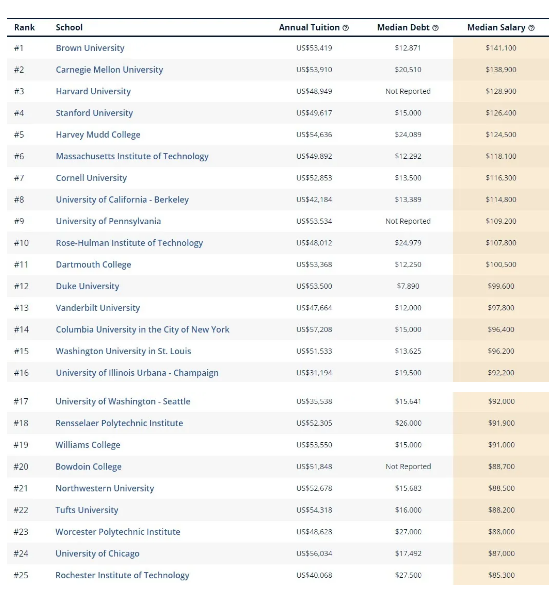Open University of Illinois Urbana - Champaign link
Viewport: 557px width, 600px height.
click(x=137, y=373)
